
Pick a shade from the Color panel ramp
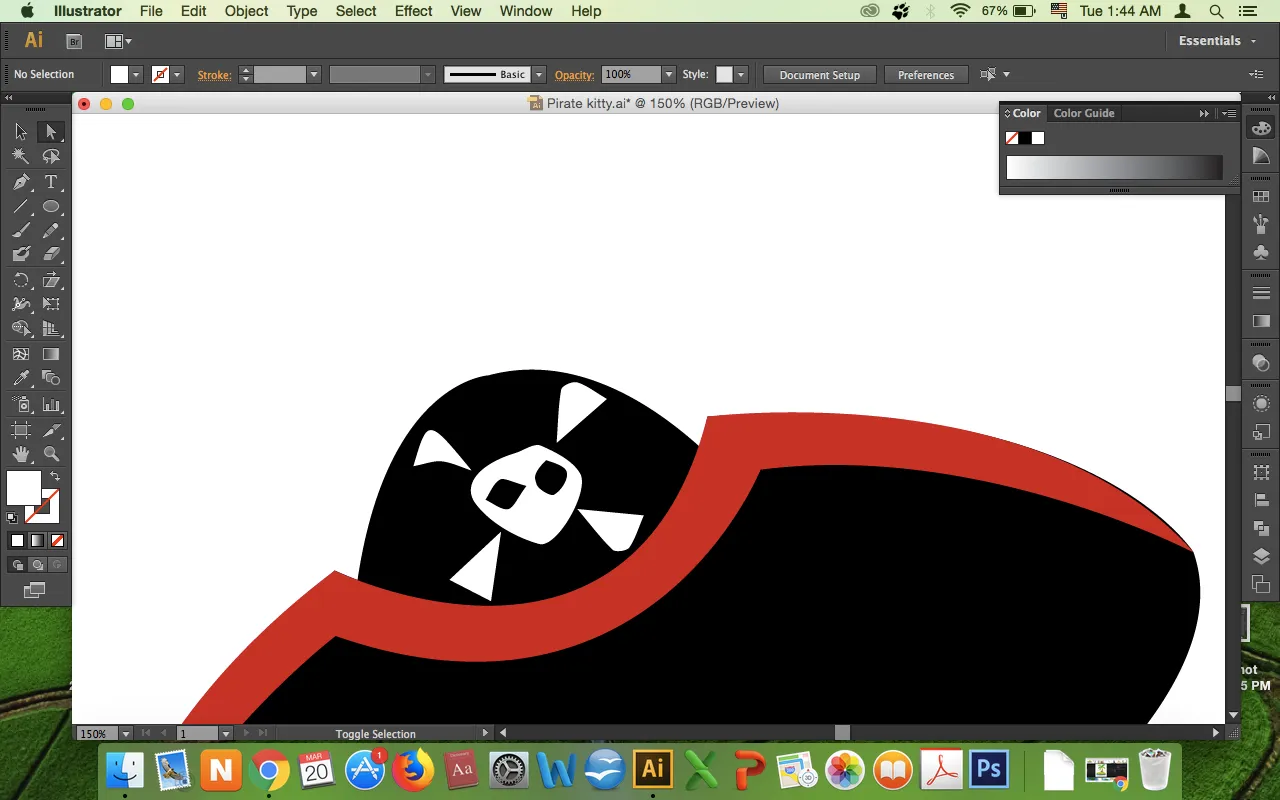(x=1114, y=167)
